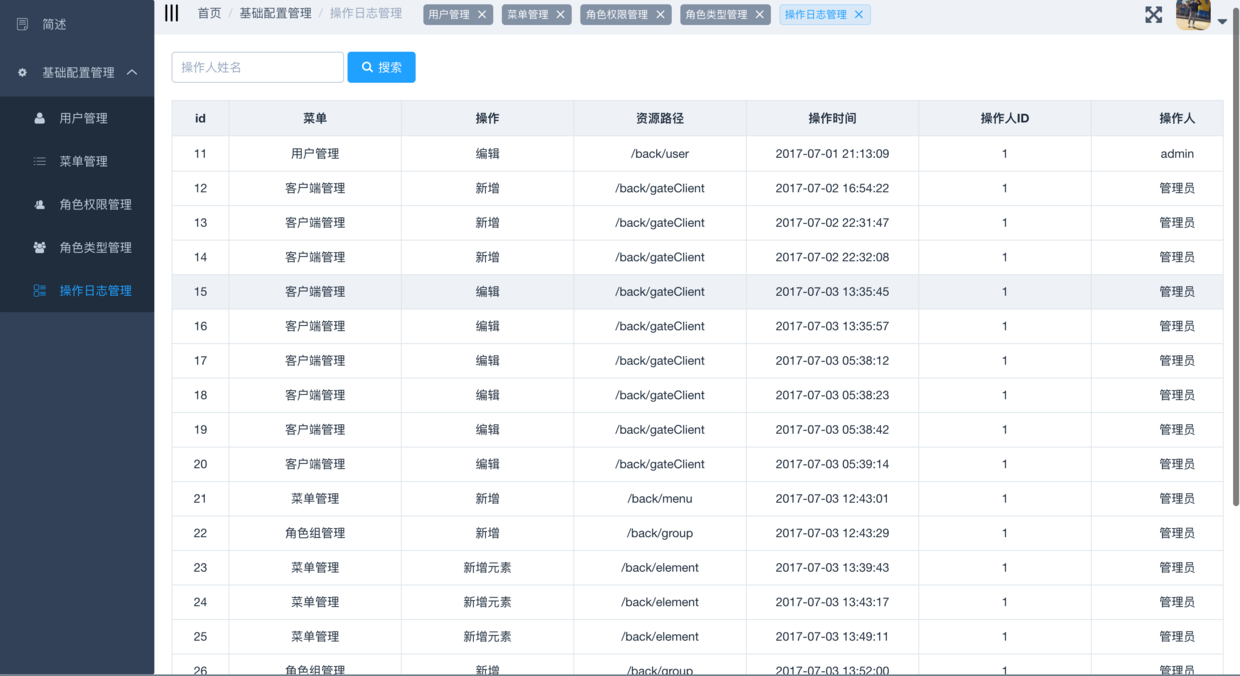Viewport: 1240px width, 676px height.
Task: Close the 操作日志管理 tab
Action: click(859, 14)
